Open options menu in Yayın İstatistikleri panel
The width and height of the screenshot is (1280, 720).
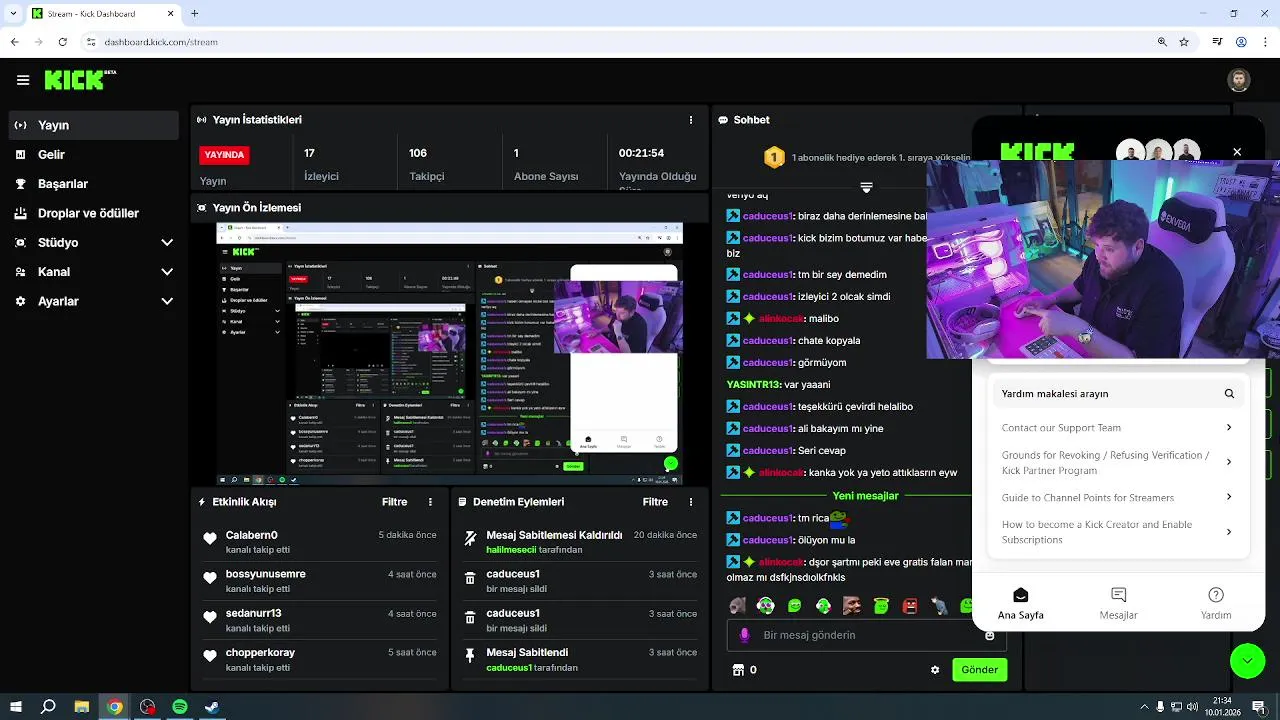(690, 120)
